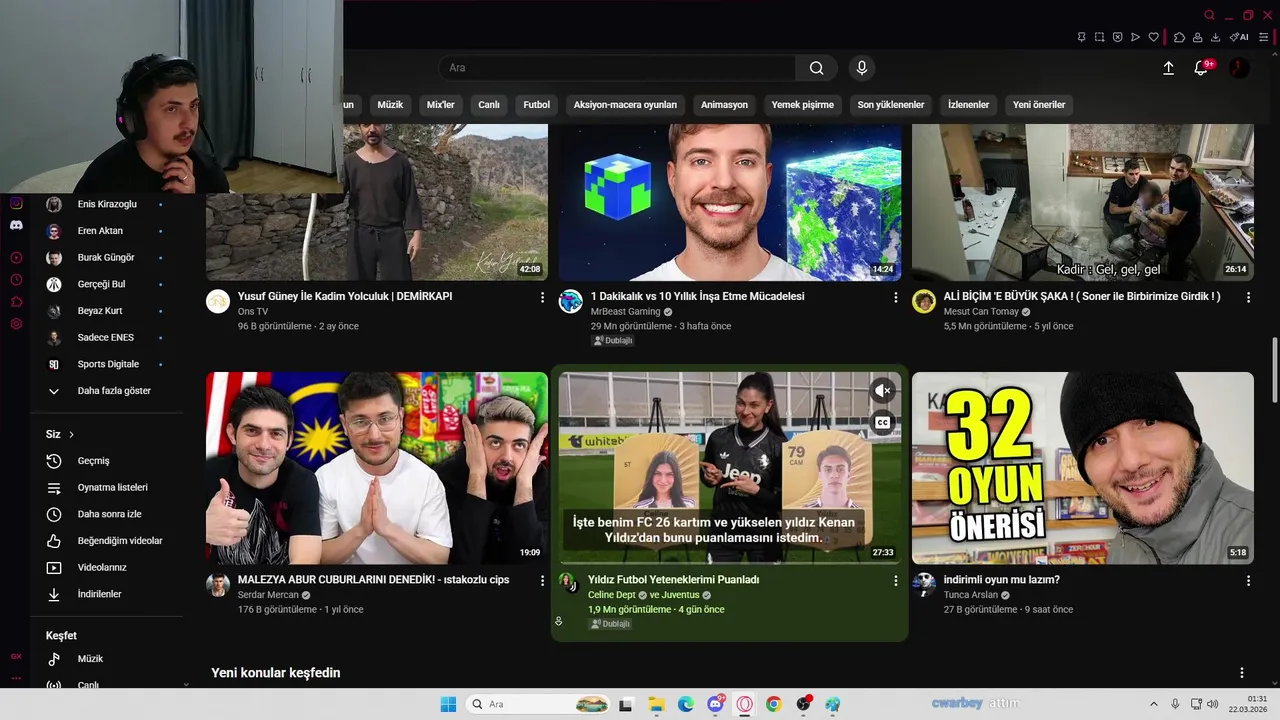Select the Son yüklenenler chip
The height and width of the screenshot is (720, 1280).
(891, 105)
